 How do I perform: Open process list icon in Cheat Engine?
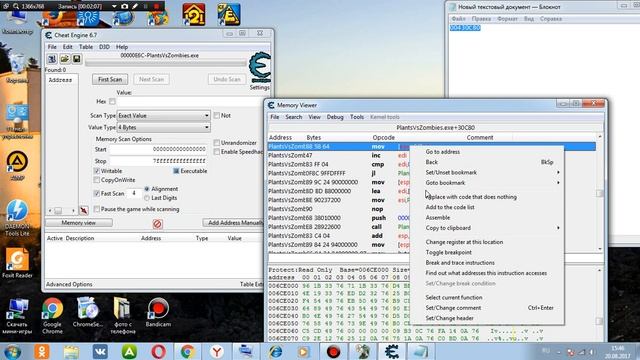click(52, 59)
